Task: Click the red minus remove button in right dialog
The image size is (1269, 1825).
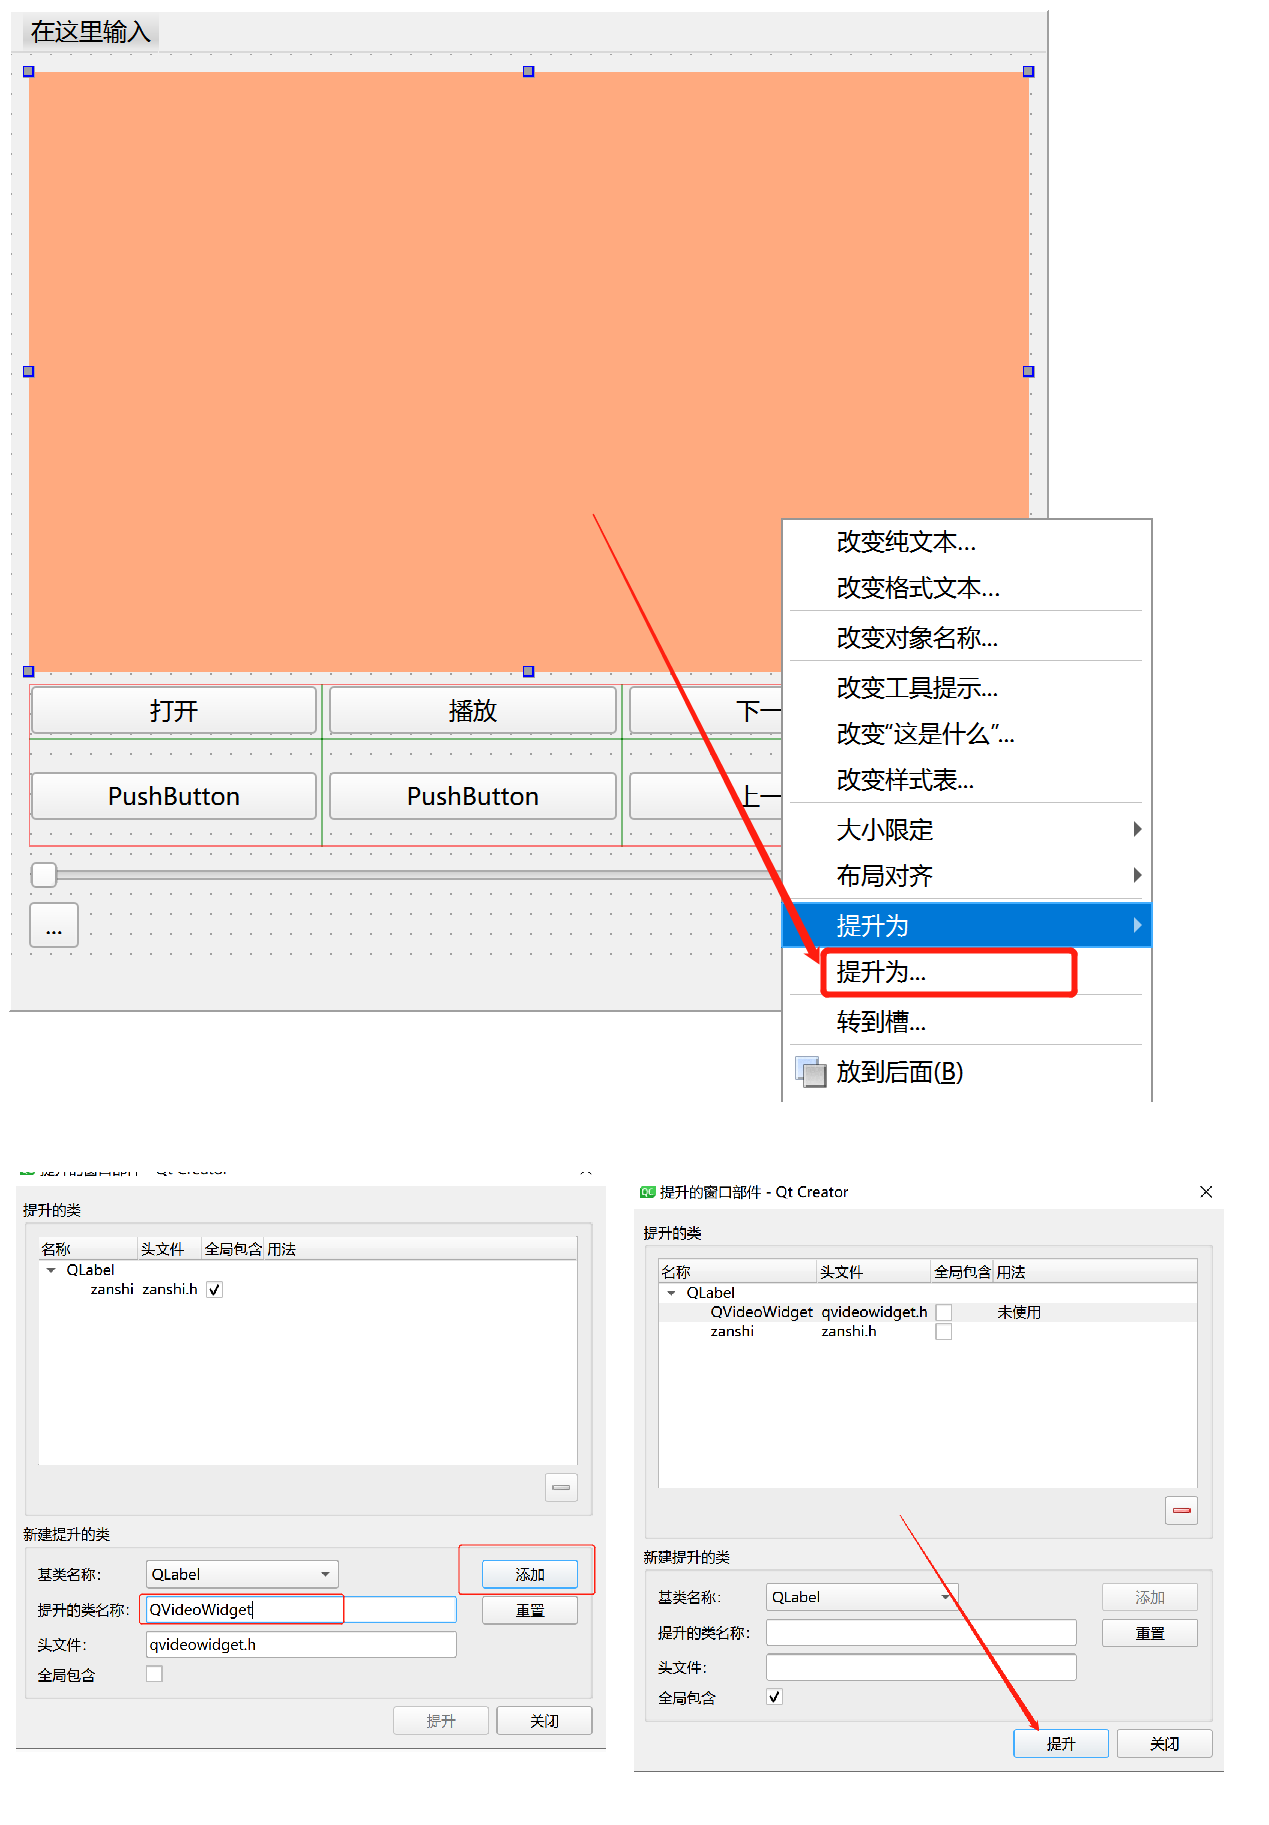Action: click(x=1181, y=1510)
